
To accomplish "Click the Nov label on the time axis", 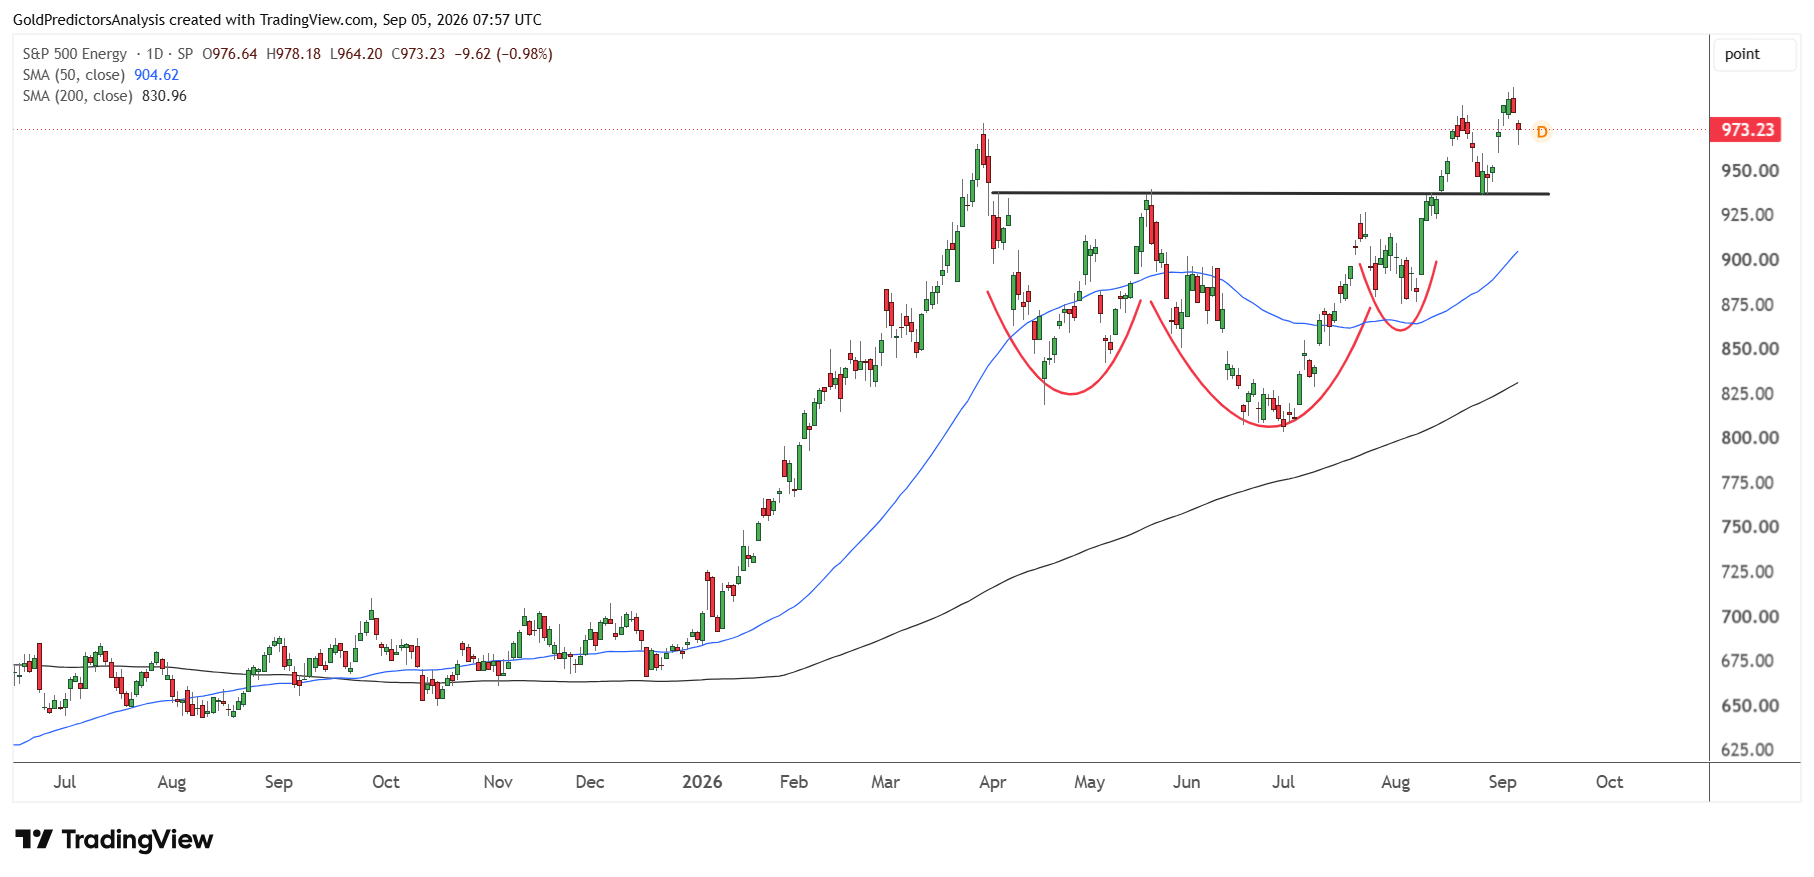I will coord(498,782).
